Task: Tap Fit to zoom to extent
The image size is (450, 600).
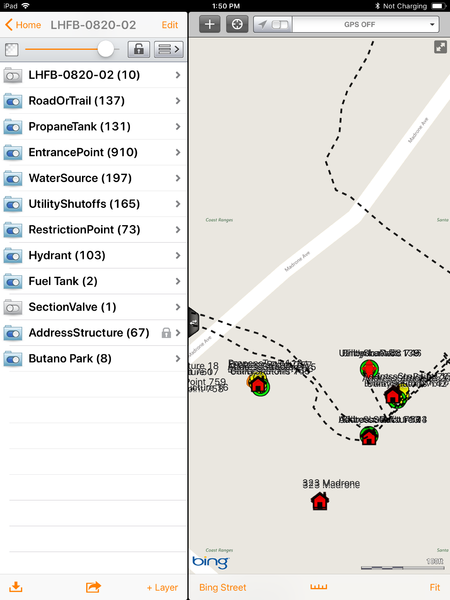Action: pos(435,587)
